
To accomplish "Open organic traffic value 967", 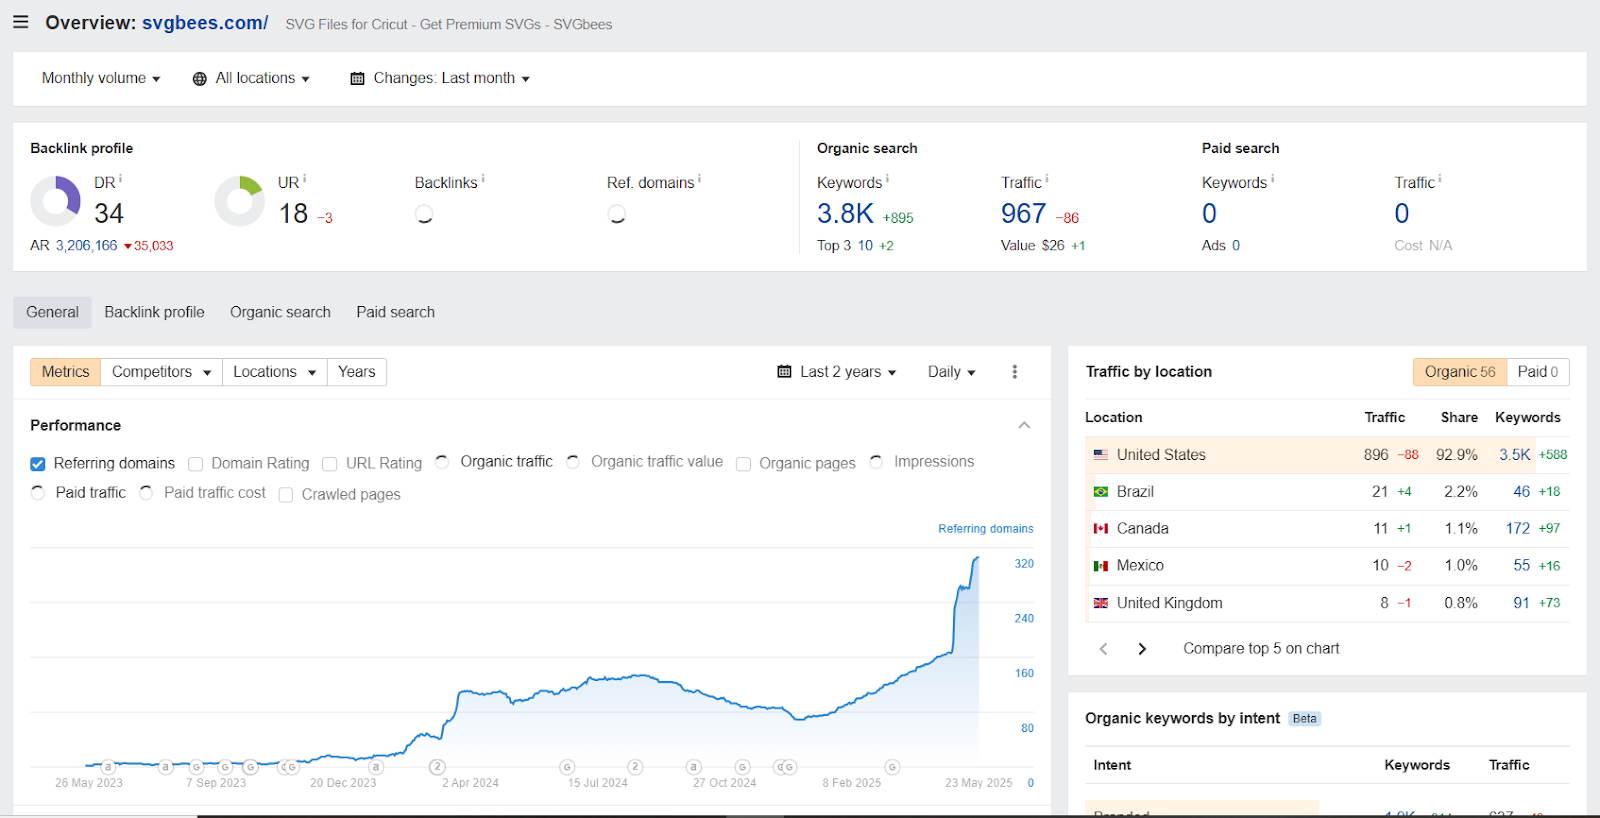I will 1023,213.
